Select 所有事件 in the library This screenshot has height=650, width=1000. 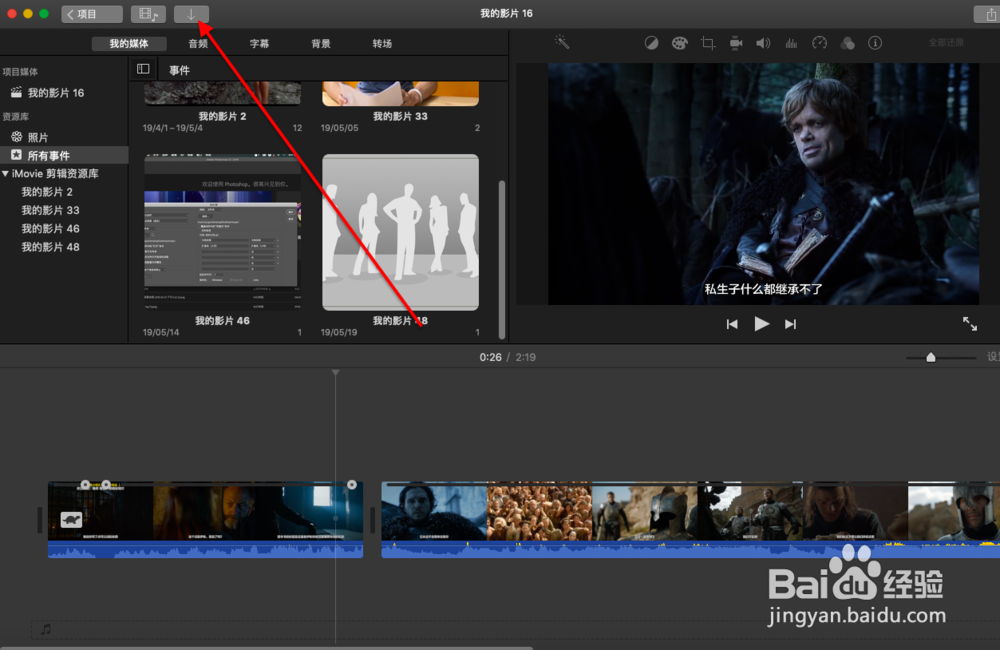tap(64, 155)
